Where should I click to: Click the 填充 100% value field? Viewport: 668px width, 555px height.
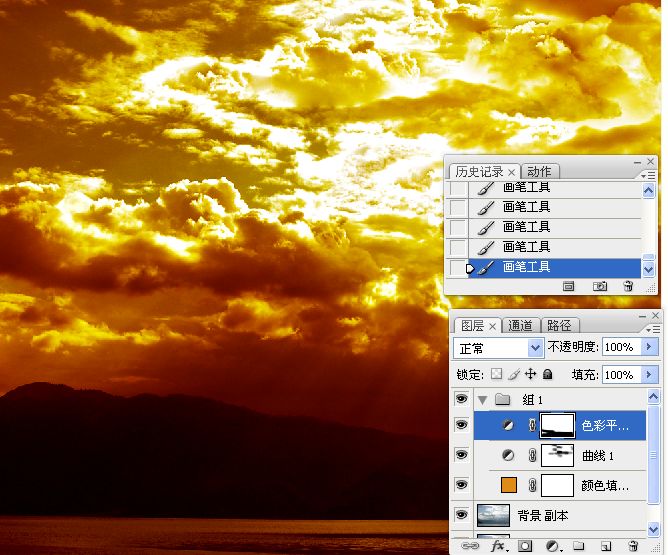click(x=622, y=374)
